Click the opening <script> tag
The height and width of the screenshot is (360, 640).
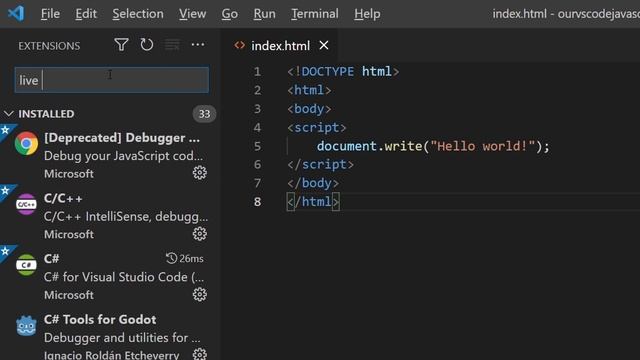pyautogui.click(x=317, y=127)
